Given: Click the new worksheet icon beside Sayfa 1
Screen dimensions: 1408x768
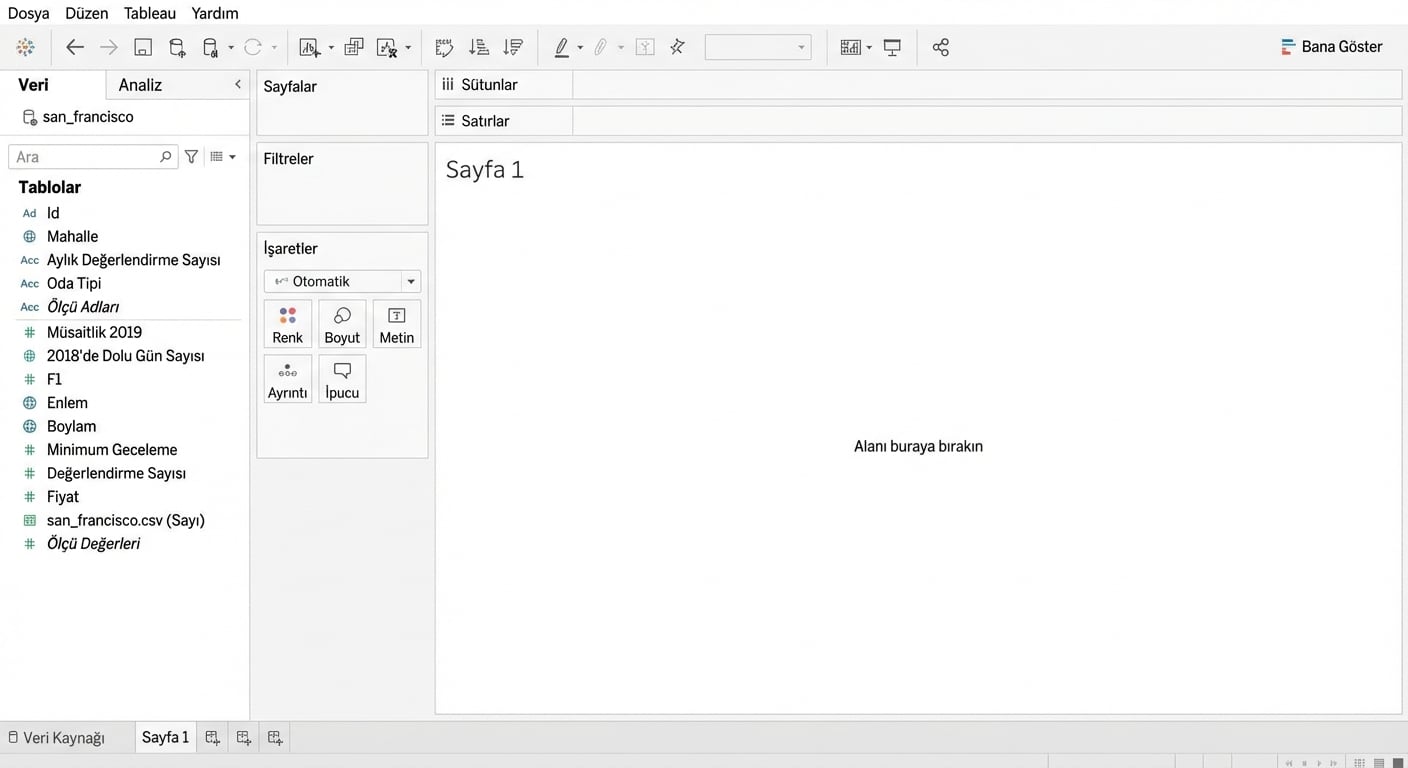Looking at the screenshot, I should [x=212, y=738].
